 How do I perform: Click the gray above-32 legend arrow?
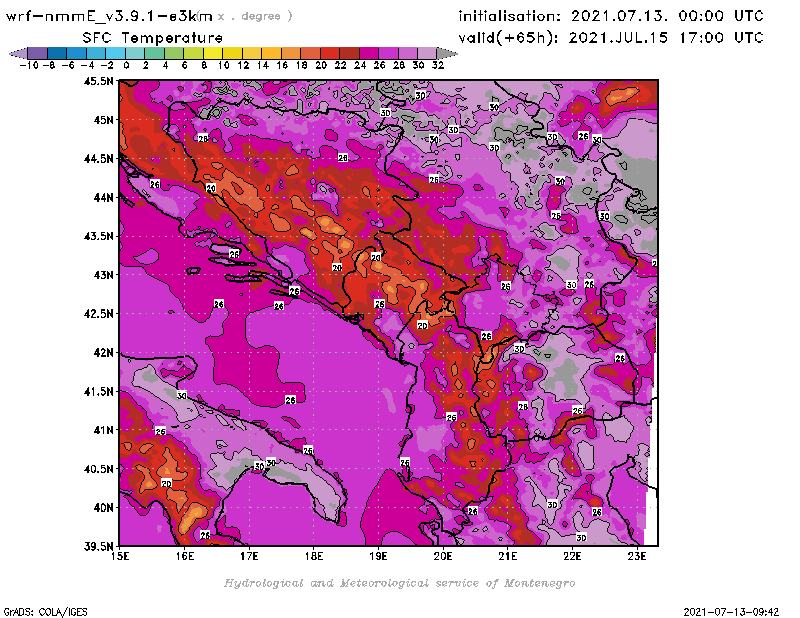pos(447,54)
